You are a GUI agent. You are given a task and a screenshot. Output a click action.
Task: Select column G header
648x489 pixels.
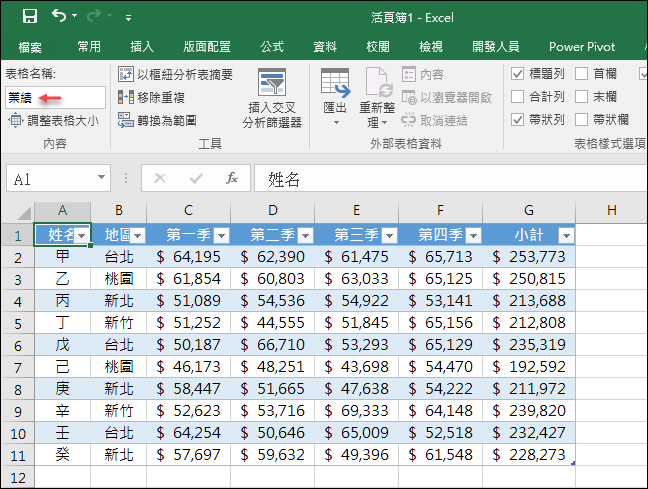click(x=529, y=210)
